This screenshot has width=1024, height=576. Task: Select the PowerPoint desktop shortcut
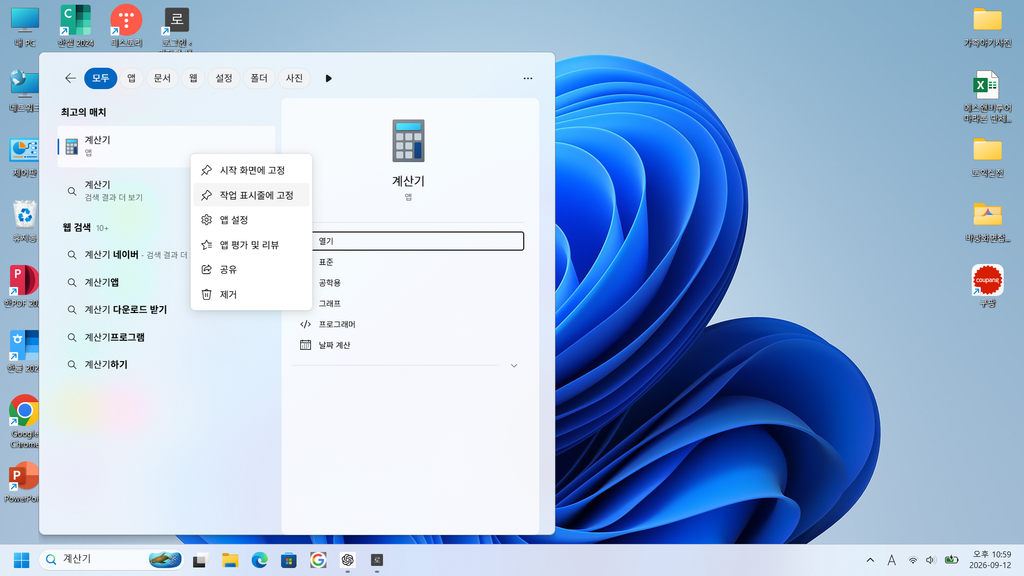[x=23, y=483]
